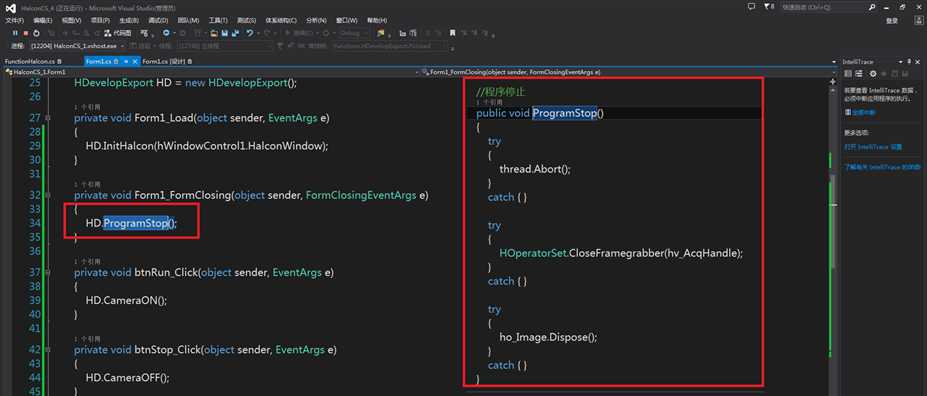The image size is (927, 396).
Task: Open the 体系结构(C) menu
Action: 281,20
